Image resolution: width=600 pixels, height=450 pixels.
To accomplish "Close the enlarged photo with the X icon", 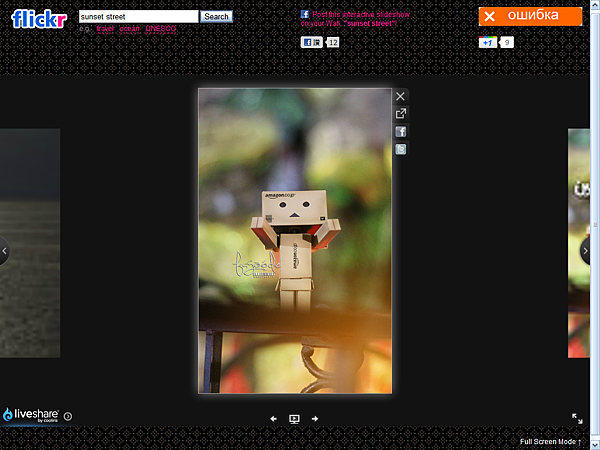I will click(x=400, y=96).
